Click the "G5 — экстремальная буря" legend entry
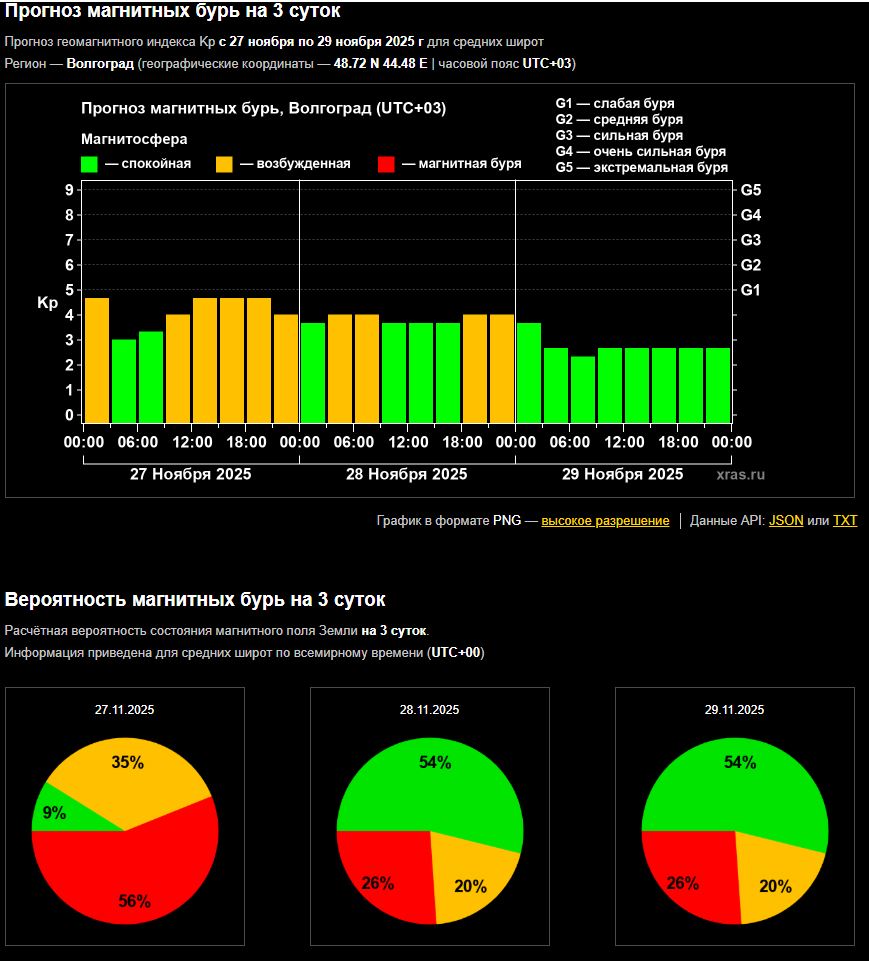Viewport: 869px width, 961px height. [x=641, y=168]
